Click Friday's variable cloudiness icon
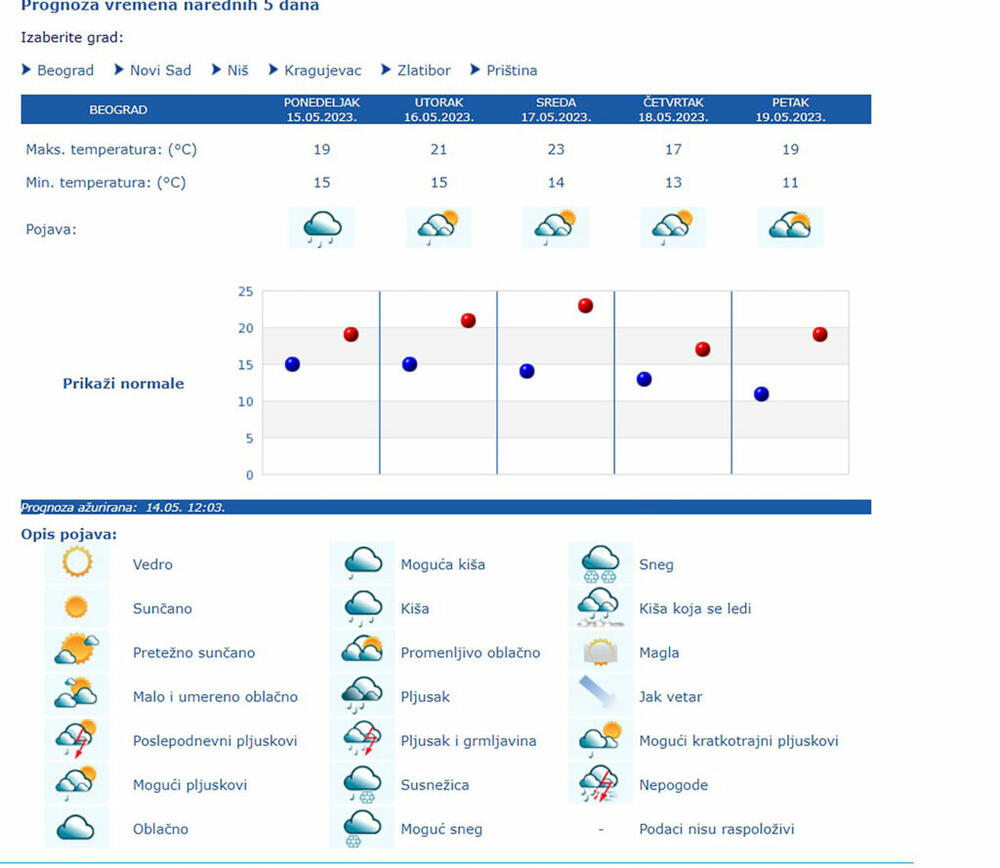Screen dimensions: 1000x868 click(790, 227)
